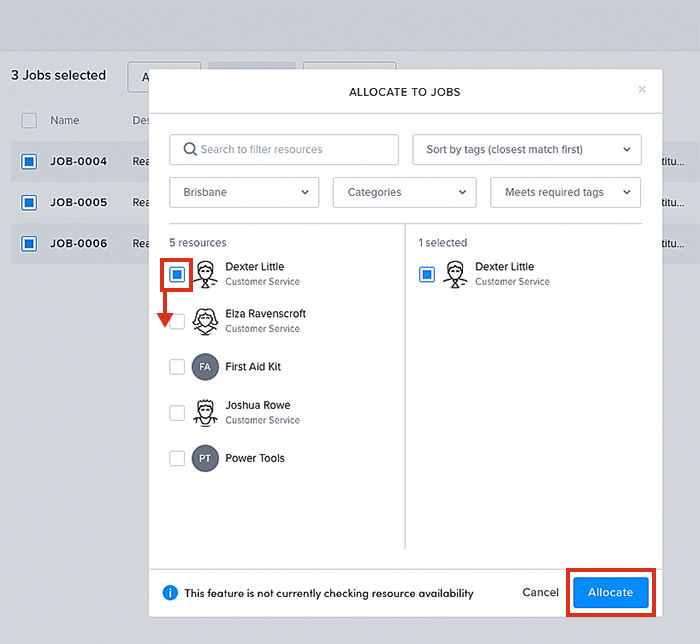Toggle the JOB-0004 row checkbox

point(29,162)
